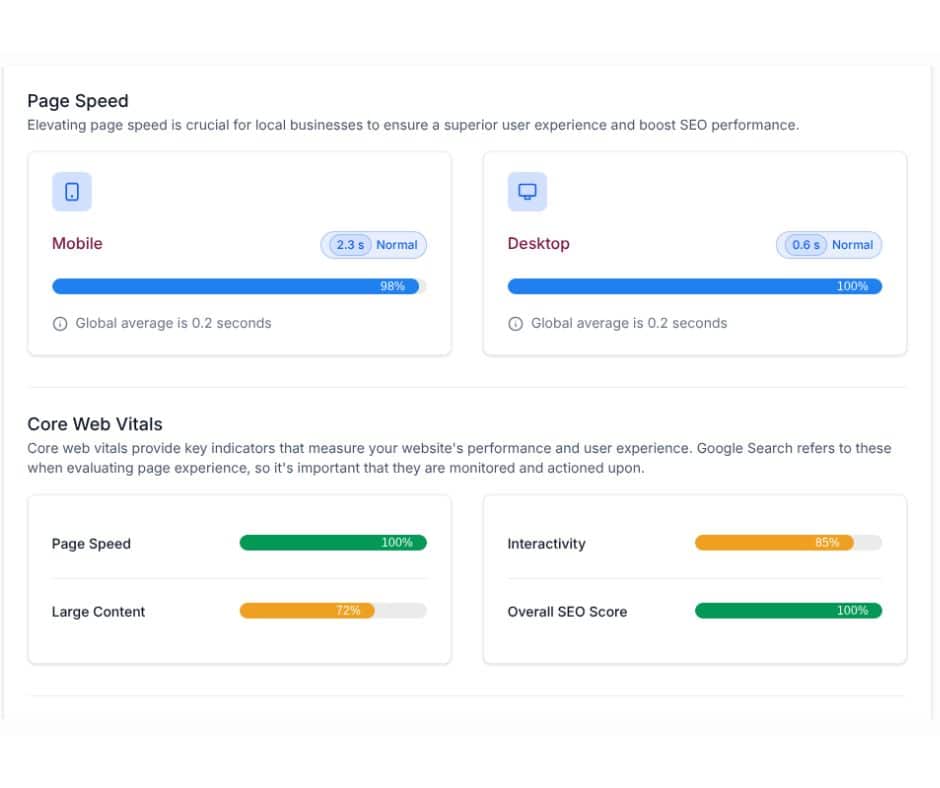Click the Normal status label for Desktop
Image resolution: width=940 pixels, height=788 pixels.
click(853, 244)
